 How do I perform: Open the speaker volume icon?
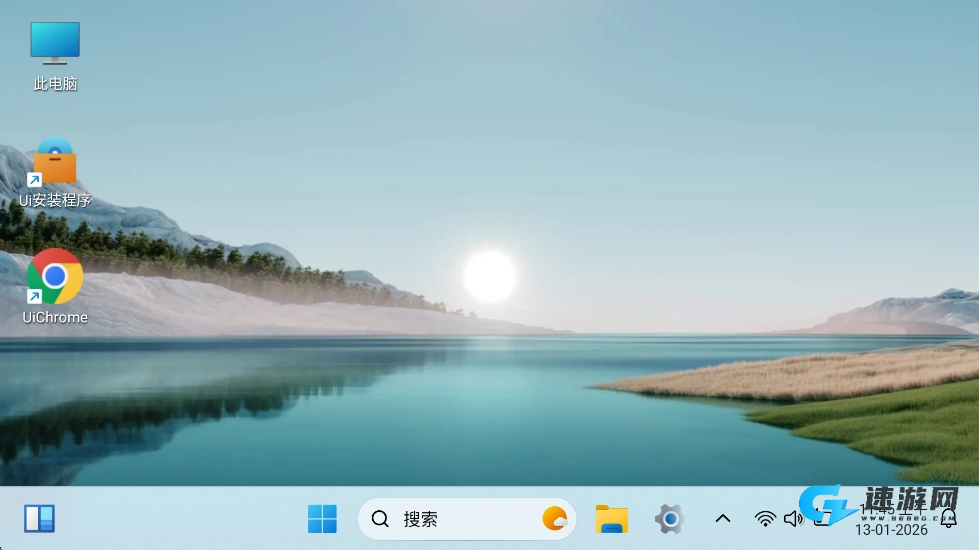[793, 519]
